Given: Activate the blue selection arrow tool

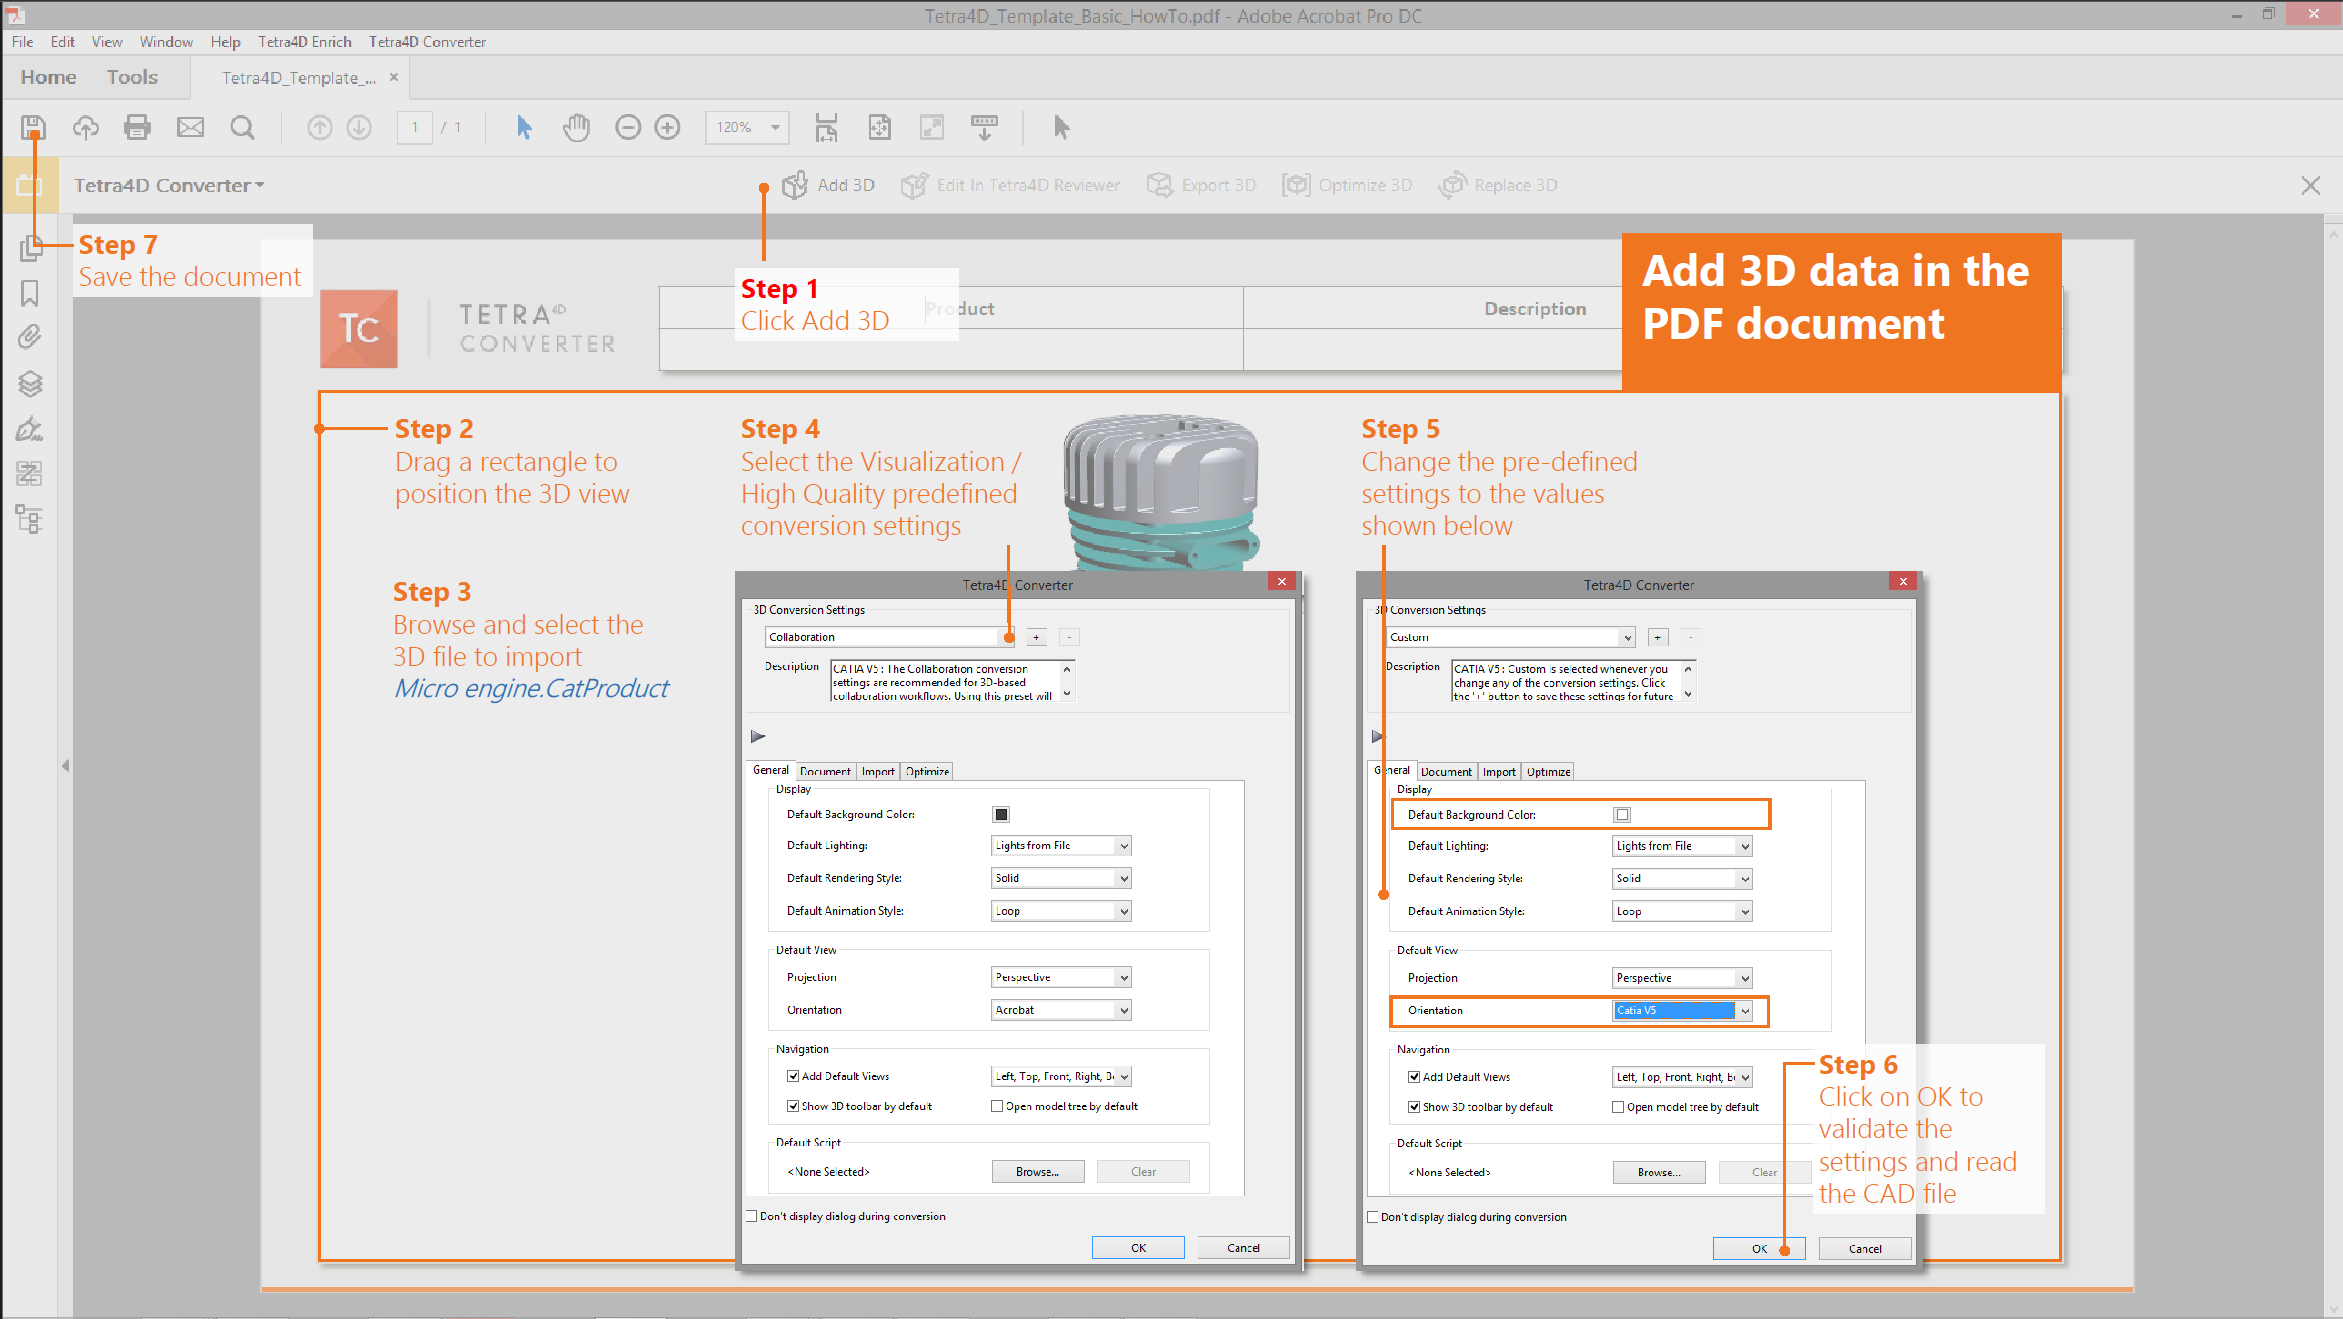Looking at the screenshot, I should point(524,127).
